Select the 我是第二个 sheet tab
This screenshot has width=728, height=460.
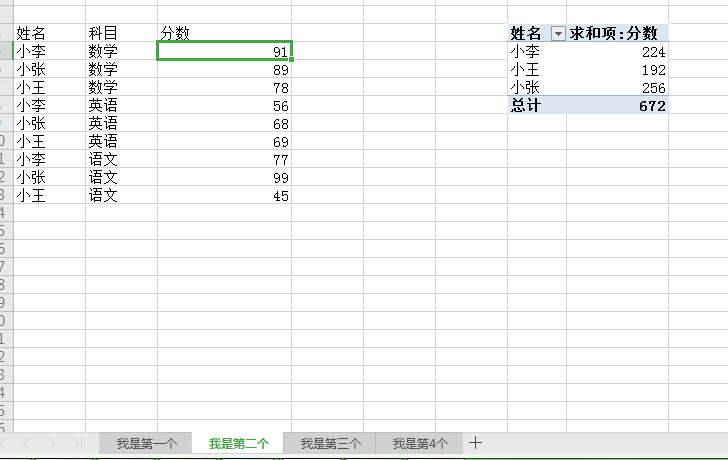[238, 443]
